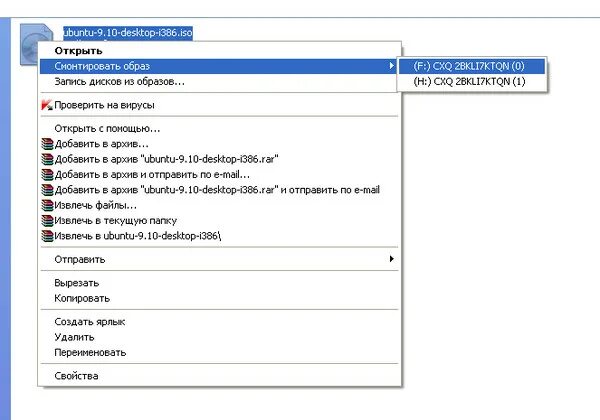Viewport: 600px width, 420px height.
Task: Expand the Отправить submenu arrow
Action: tap(391, 259)
